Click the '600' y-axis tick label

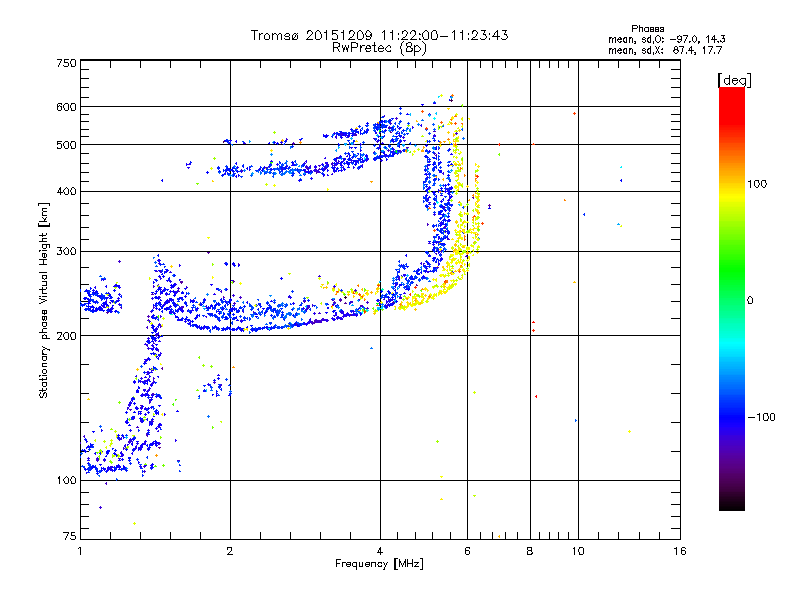(x=66, y=107)
